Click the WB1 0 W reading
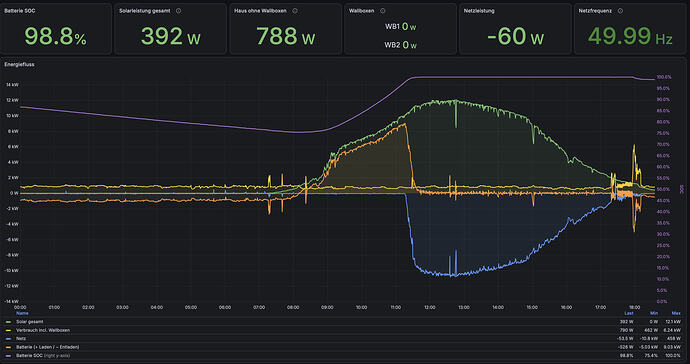This screenshot has height=364, width=690. click(x=400, y=27)
